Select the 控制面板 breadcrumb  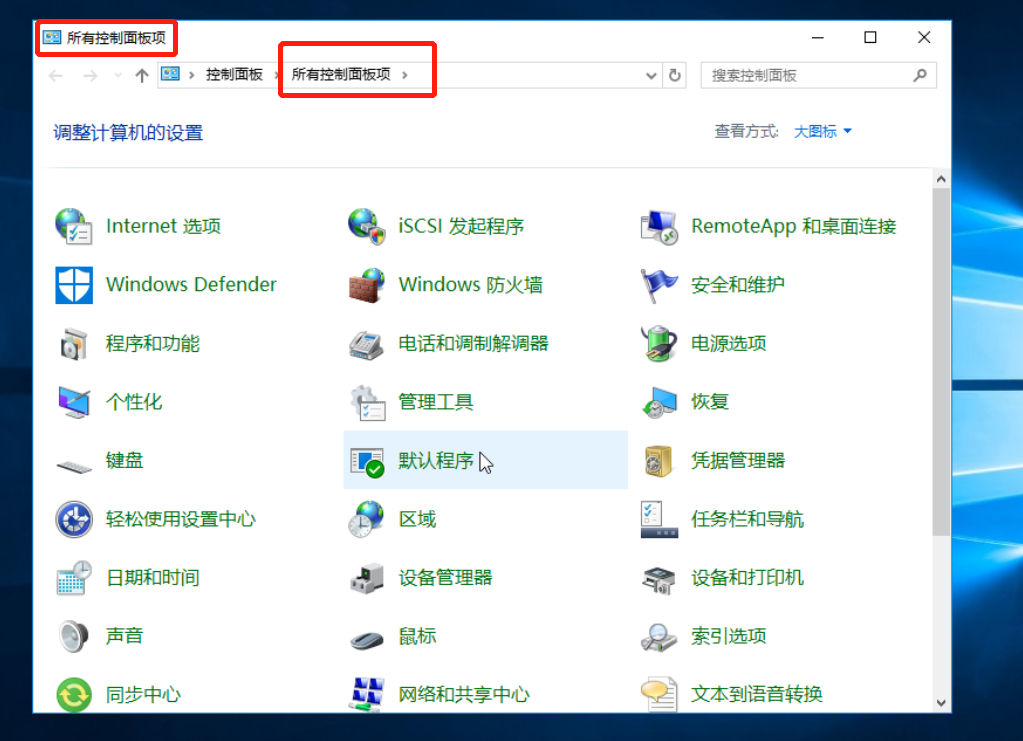click(x=234, y=75)
